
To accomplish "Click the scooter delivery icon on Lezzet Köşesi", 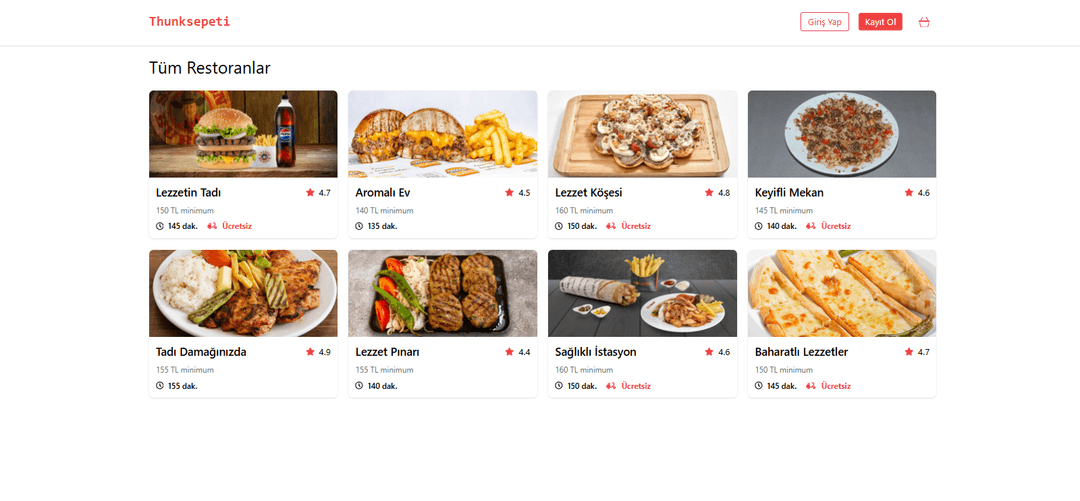I will (x=611, y=226).
